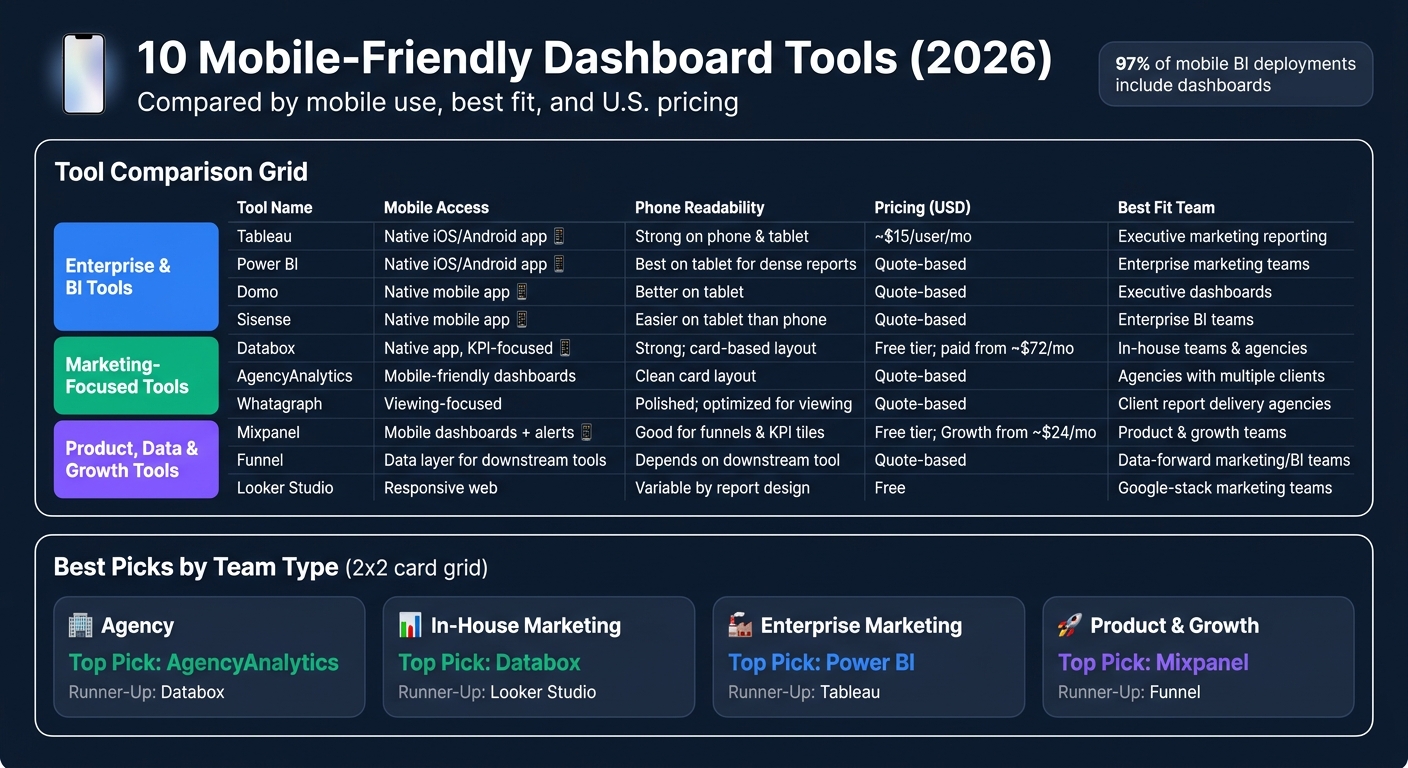Click the Power BI tool name cell
Screen dimensions: 1408x768
coord(267,265)
